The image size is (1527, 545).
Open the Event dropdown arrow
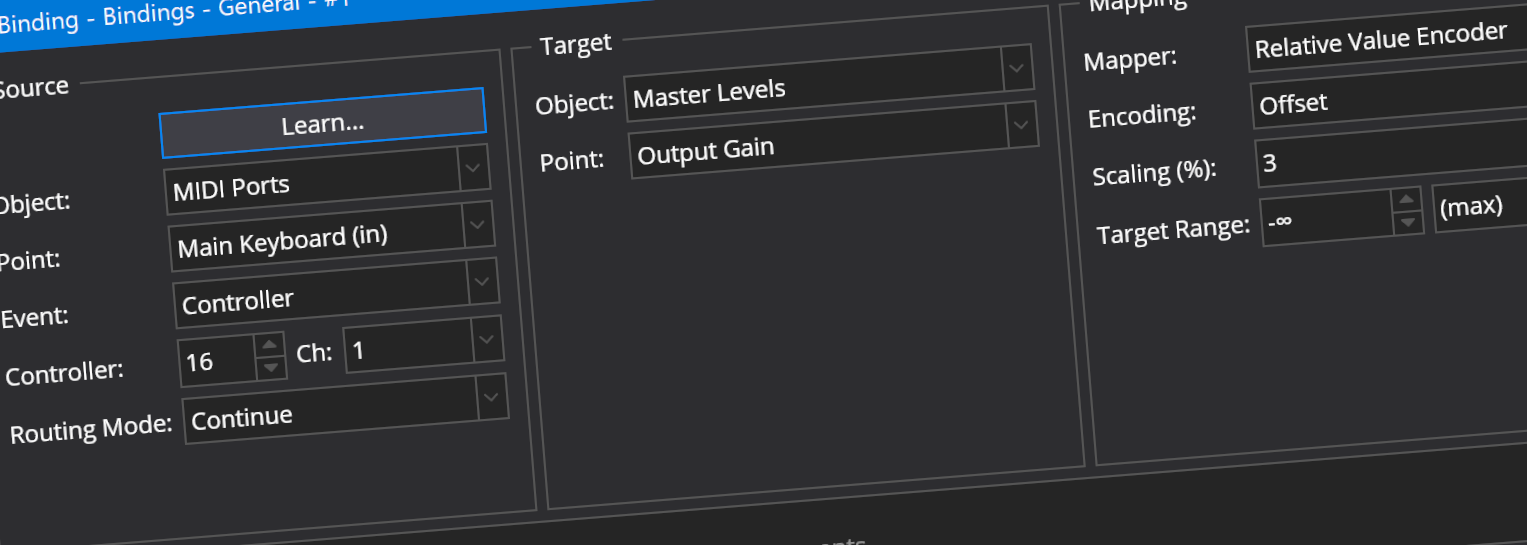coord(483,284)
